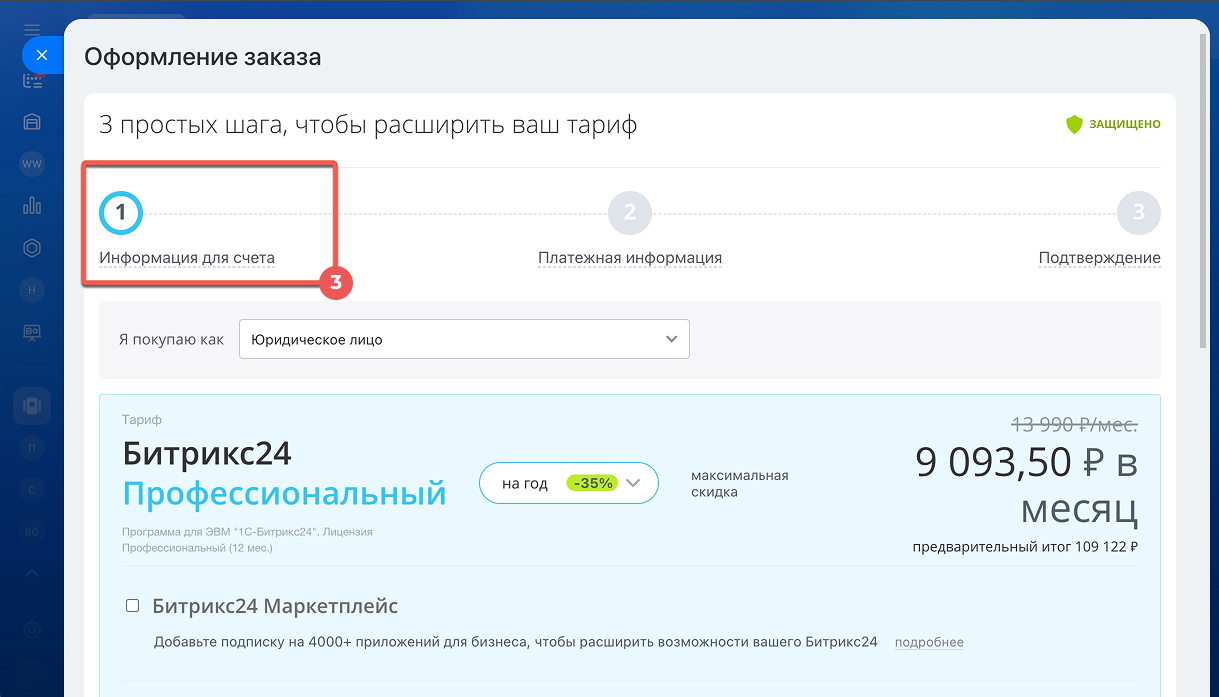Viewport: 1219px width, 697px height.
Task: Open the warehouse/store icon in the sidebar
Action: pyautogui.click(x=32, y=122)
